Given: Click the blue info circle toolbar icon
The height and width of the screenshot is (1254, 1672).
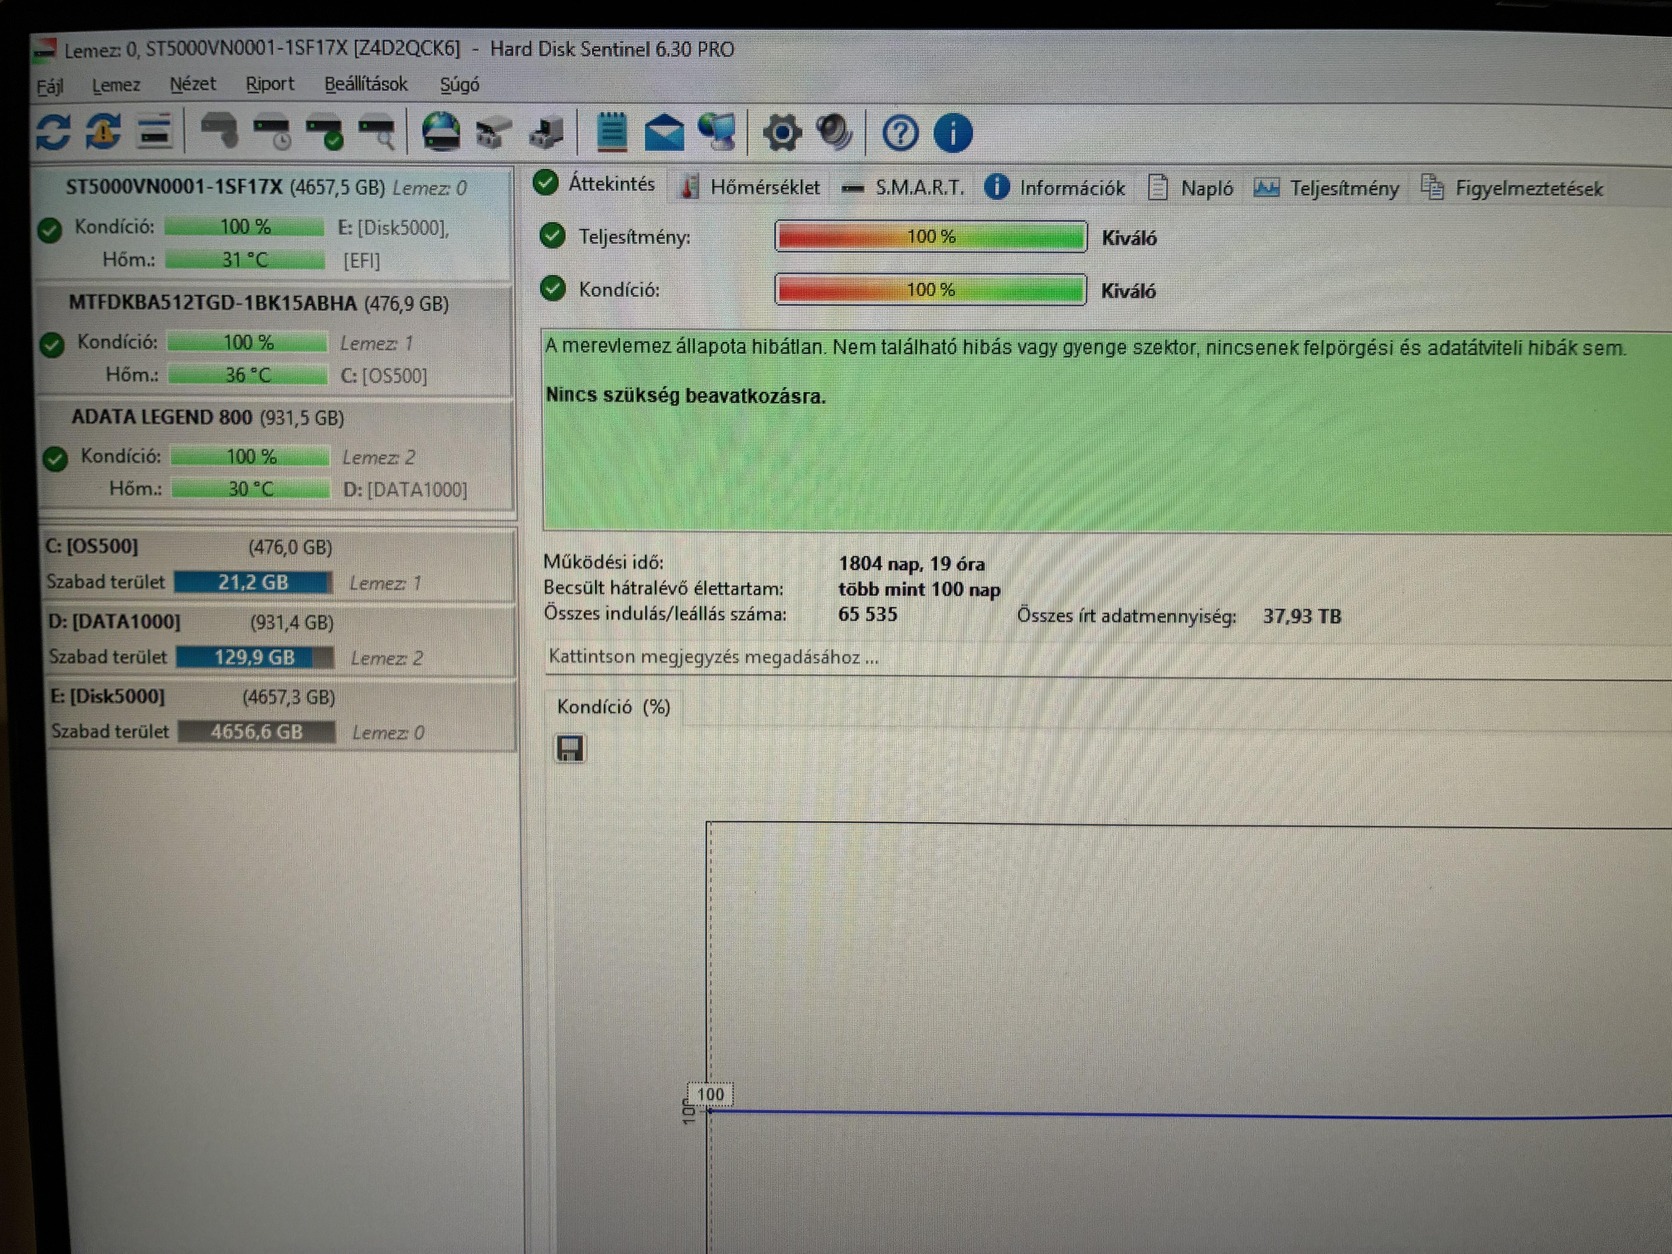Looking at the screenshot, I should (953, 133).
